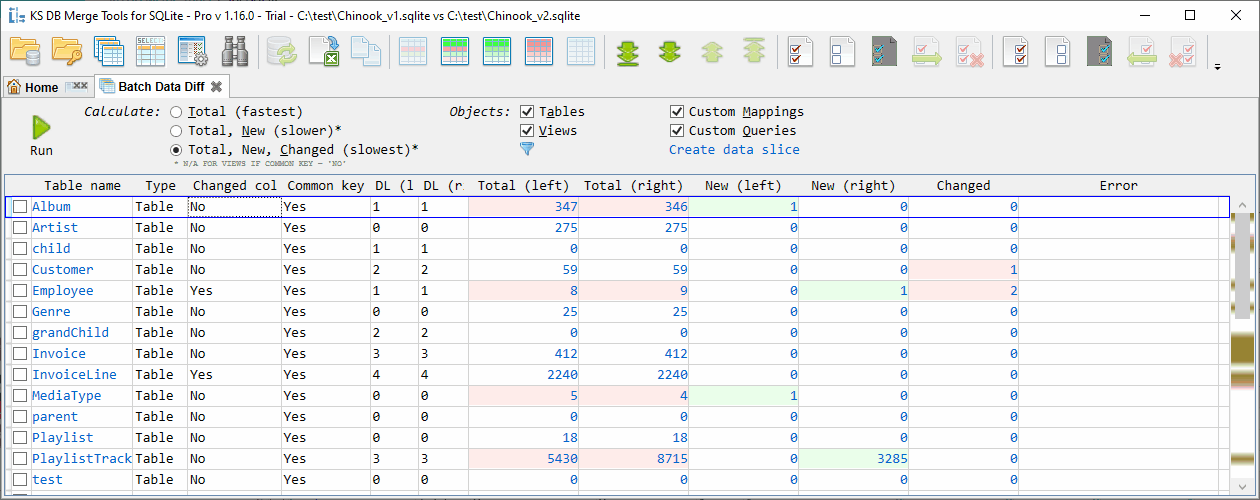Screen dimensions: 1260x500
Task: Check the Album row checkbox
Action: (x=20, y=207)
